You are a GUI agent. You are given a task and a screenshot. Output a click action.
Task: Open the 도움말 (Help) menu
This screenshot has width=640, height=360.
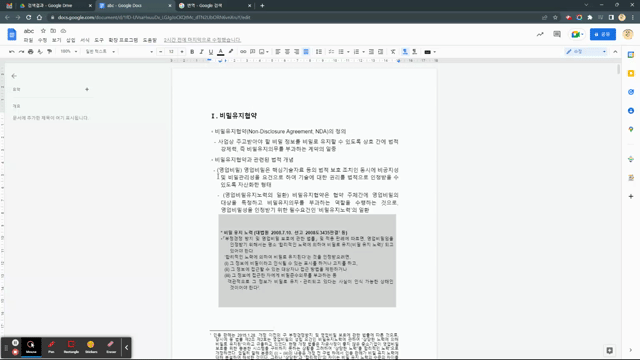click(150, 40)
